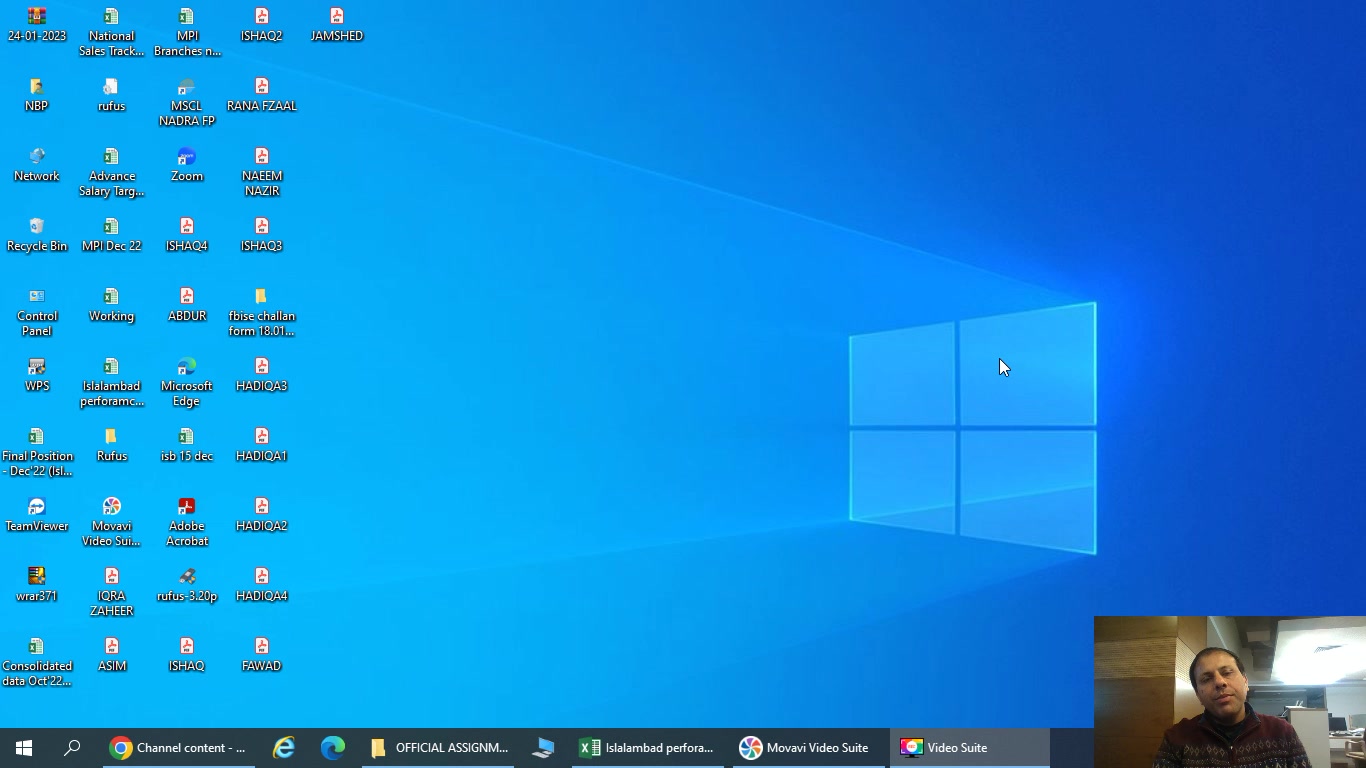
Task: Open the Windows Start menu
Action: (24, 748)
